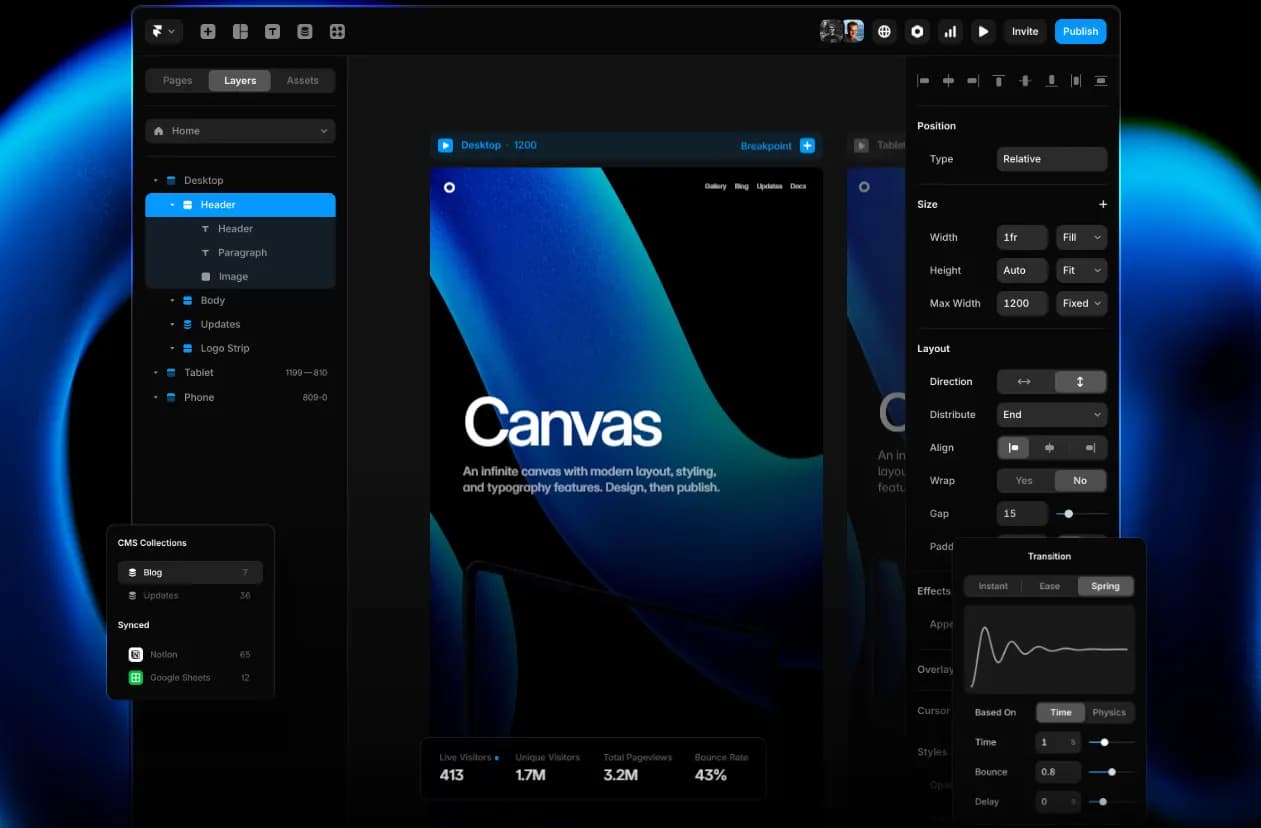This screenshot has width=1261, height=828.
Task: Click the play icon beside Desktop 1200
Action: [445, 146]
